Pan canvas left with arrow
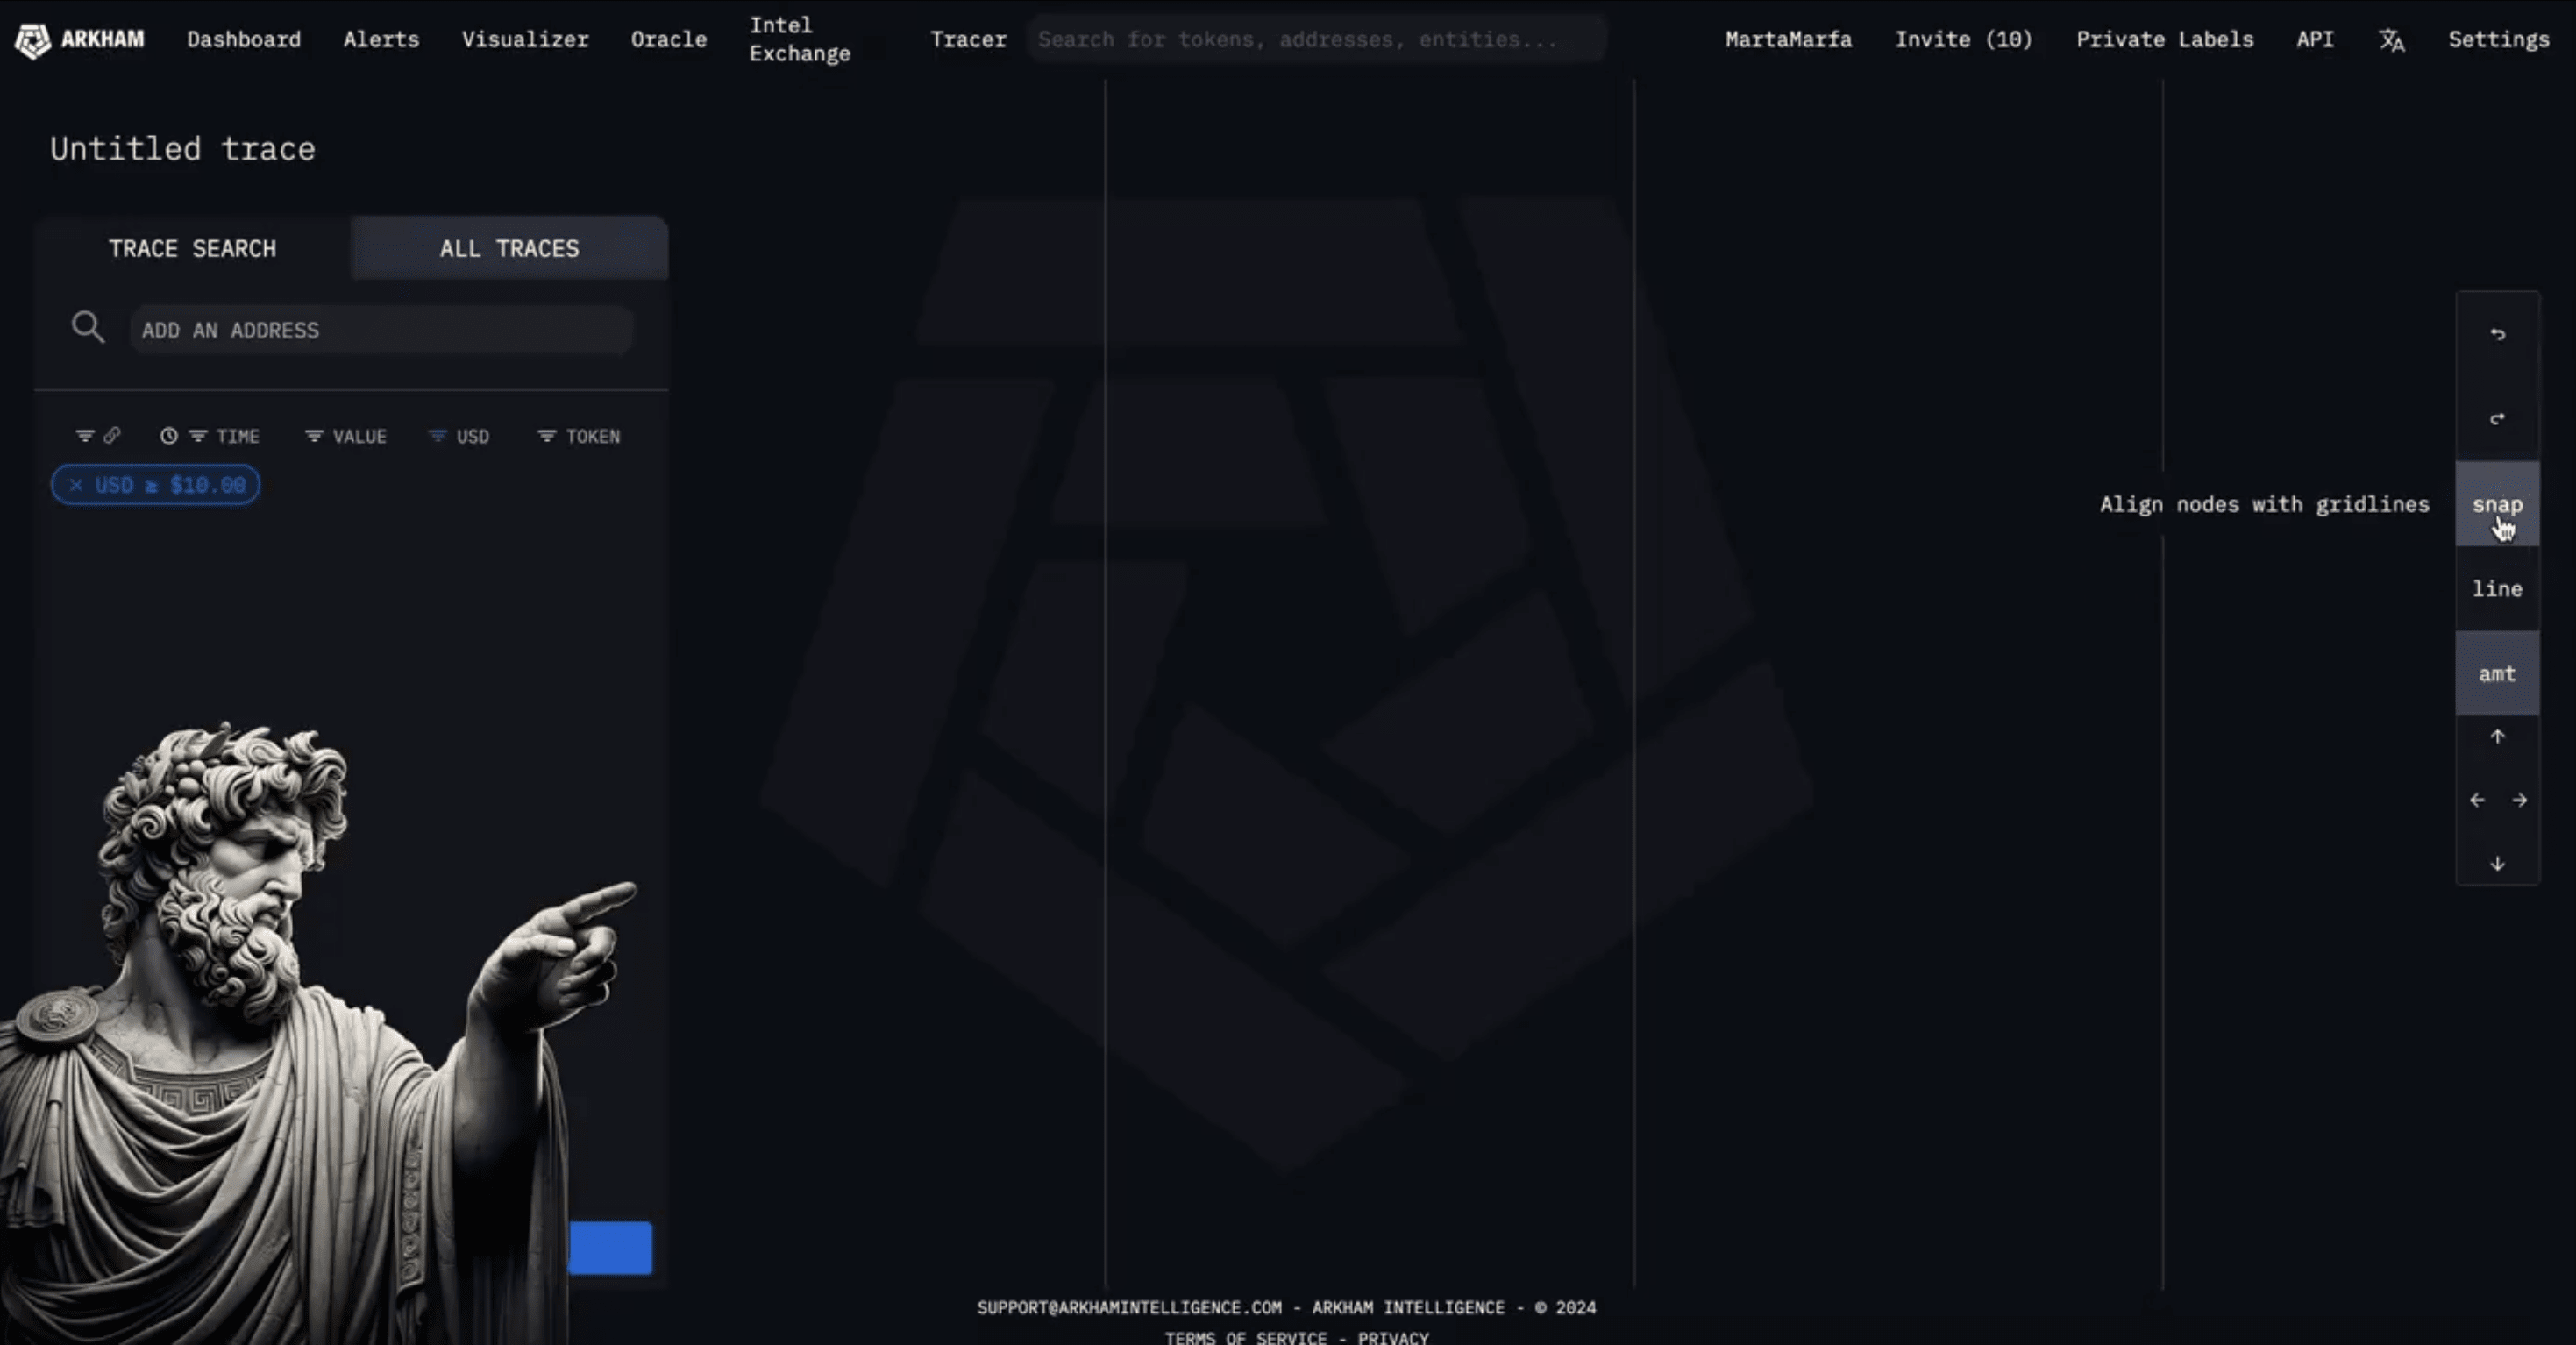The image size is (2576, 1345). tap(2476, 800)
